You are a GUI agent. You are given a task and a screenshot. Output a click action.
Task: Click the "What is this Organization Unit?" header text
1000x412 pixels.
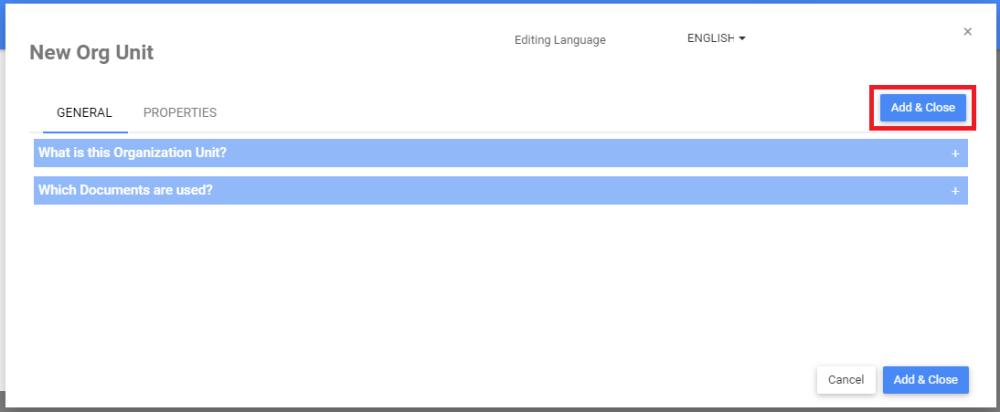coord(132,153)
